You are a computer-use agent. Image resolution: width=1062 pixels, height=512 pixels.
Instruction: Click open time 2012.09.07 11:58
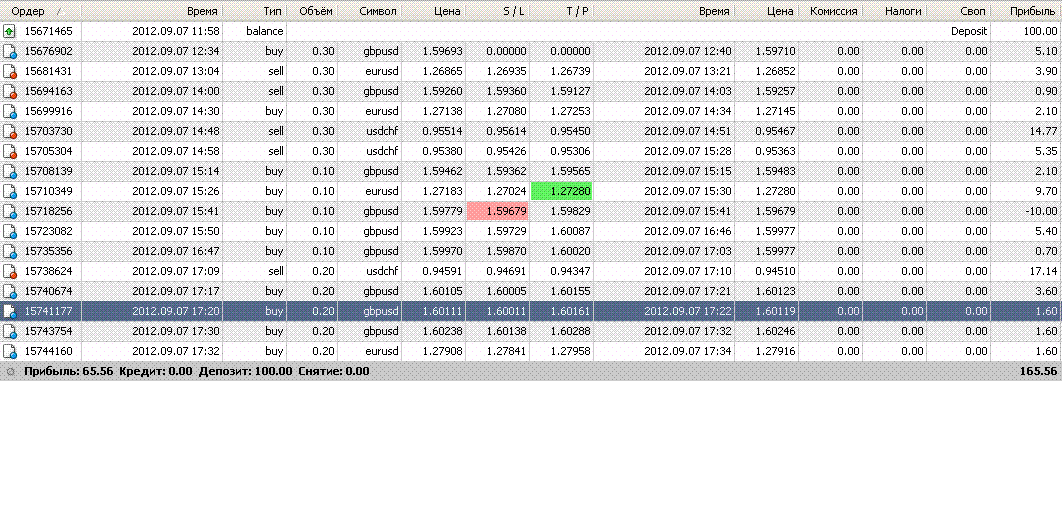pyautogui.click(x=176, y=31)
